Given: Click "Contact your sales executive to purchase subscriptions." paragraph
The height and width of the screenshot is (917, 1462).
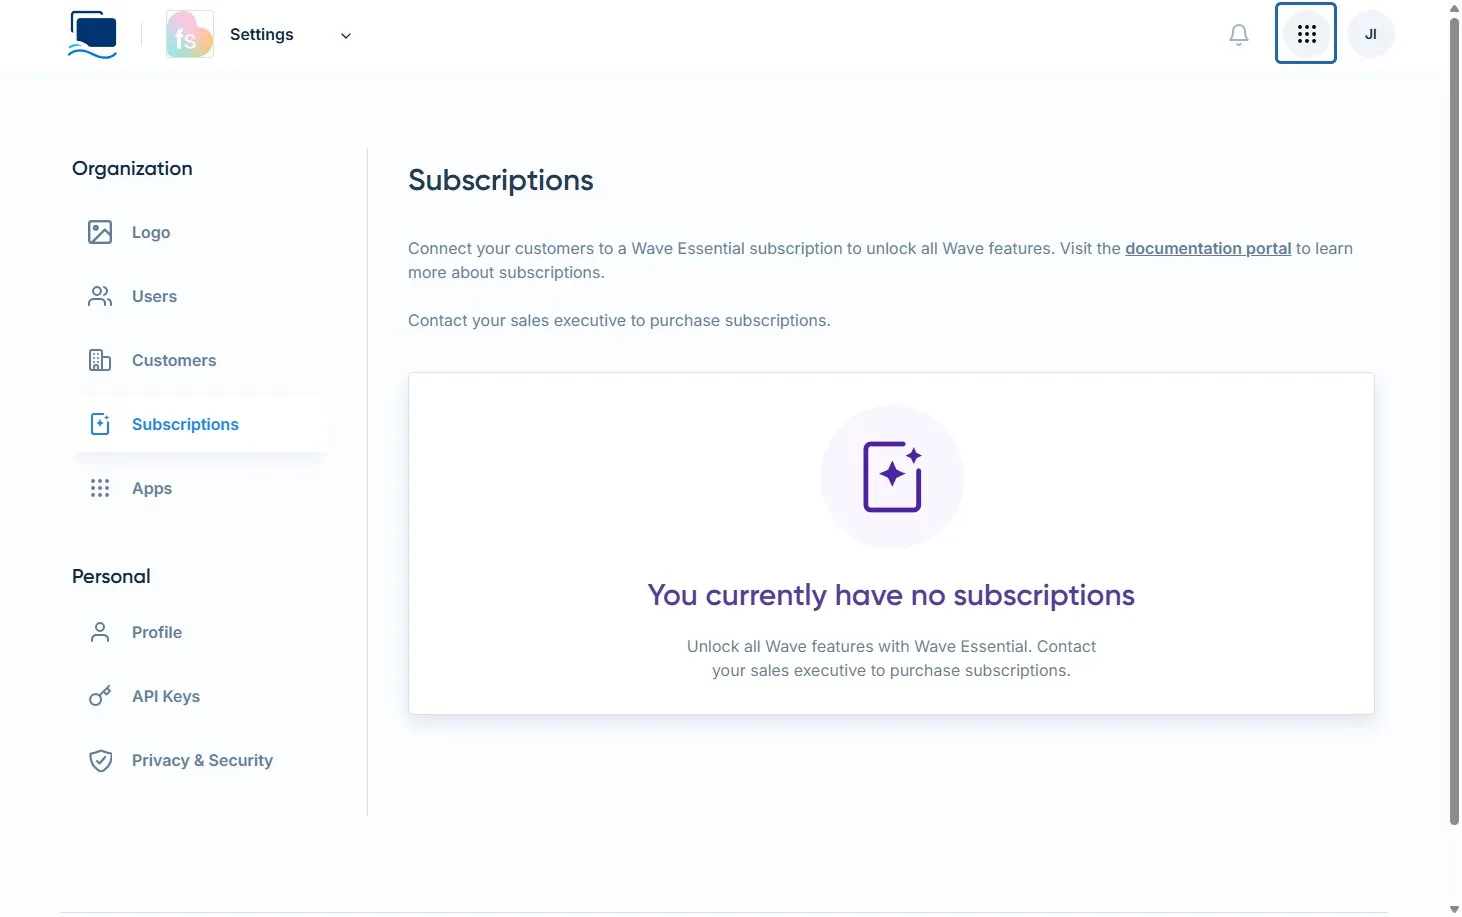Looking at the screenshot, I should 619,320.
